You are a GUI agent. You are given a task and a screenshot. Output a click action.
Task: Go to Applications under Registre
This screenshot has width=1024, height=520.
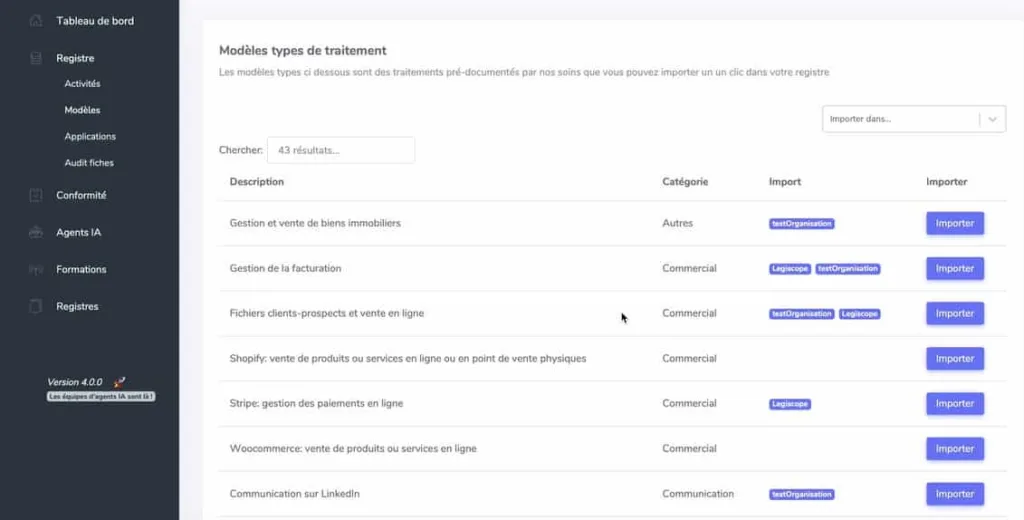pos(90,136)
